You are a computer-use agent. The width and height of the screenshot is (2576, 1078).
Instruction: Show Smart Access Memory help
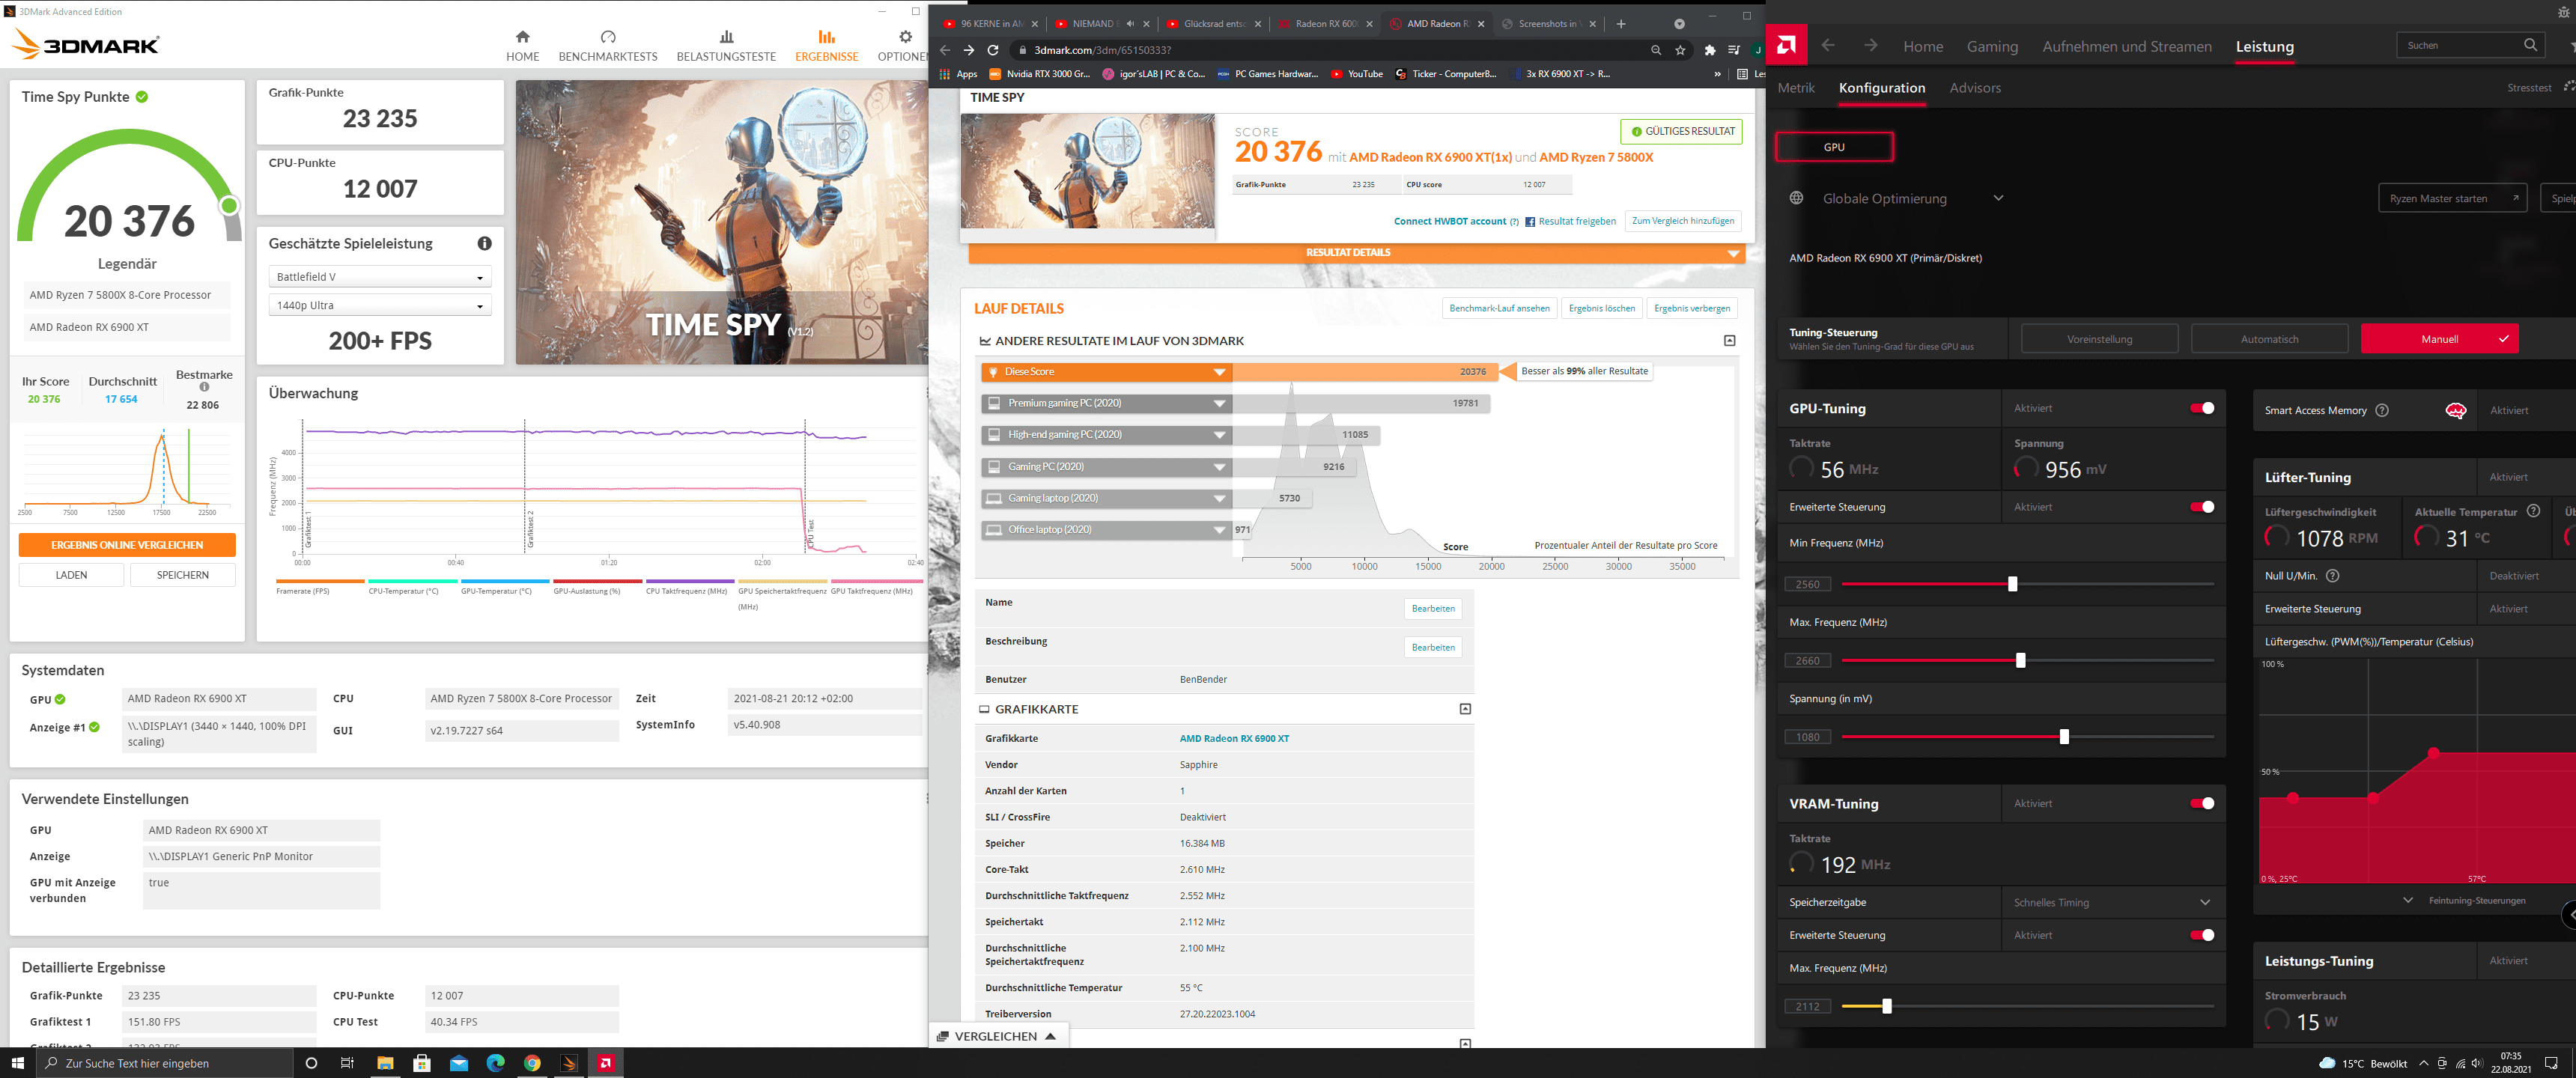point(2382,410)
